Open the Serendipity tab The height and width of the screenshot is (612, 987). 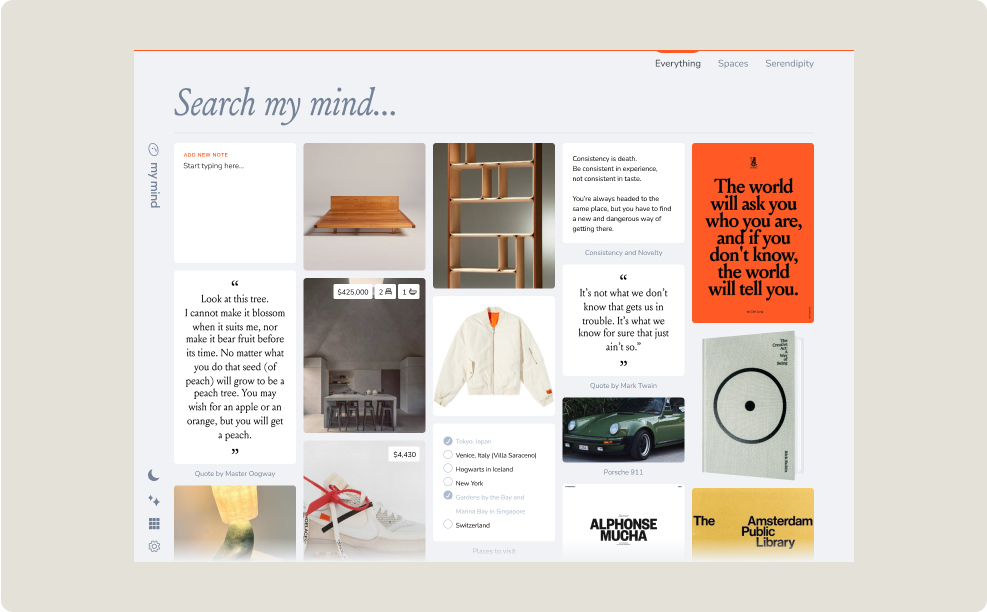pos(789,64)
